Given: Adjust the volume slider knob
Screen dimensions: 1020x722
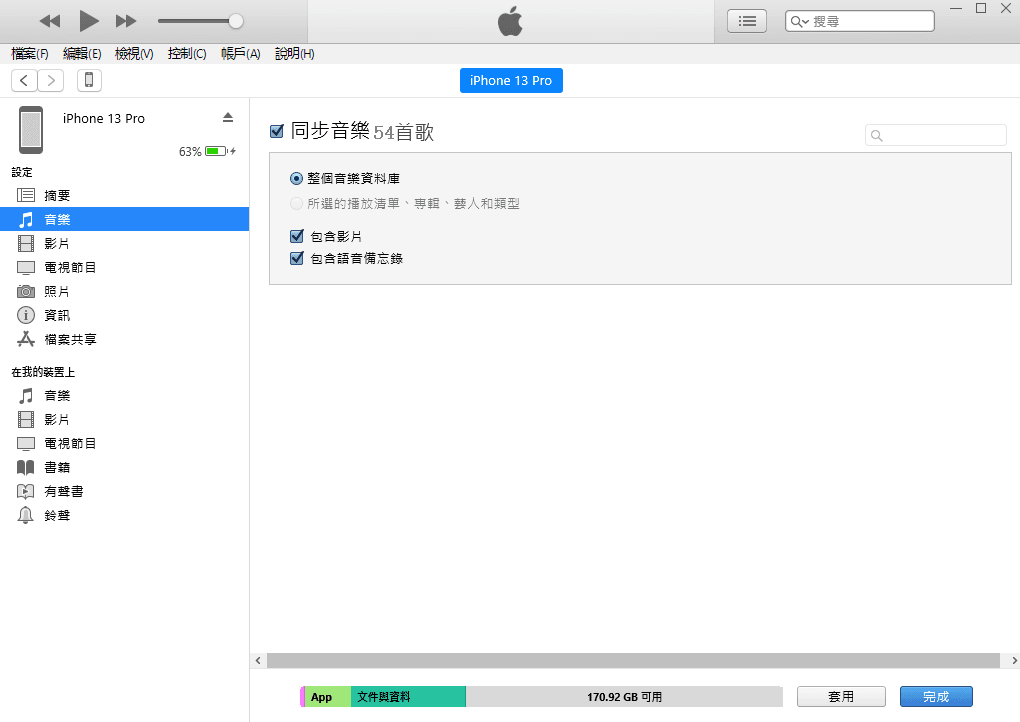Looking at the screenshot, I should (x=235, y=21).
